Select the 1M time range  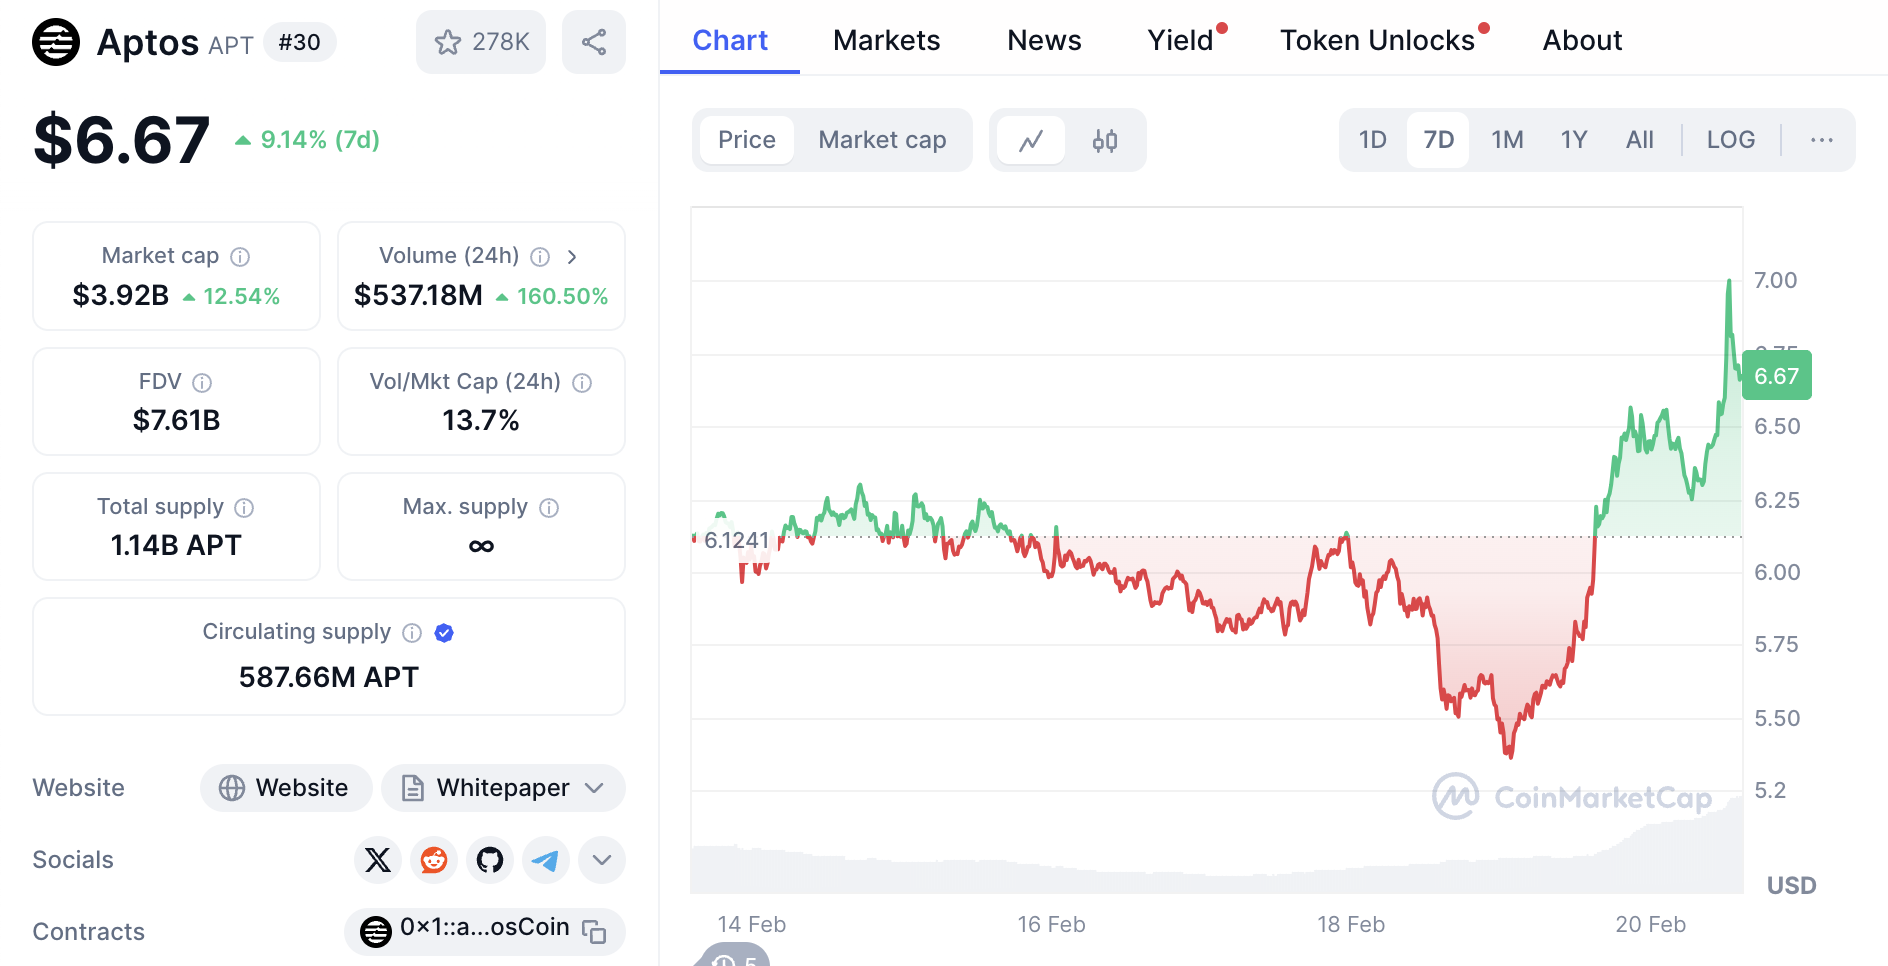coord(1507,140)
